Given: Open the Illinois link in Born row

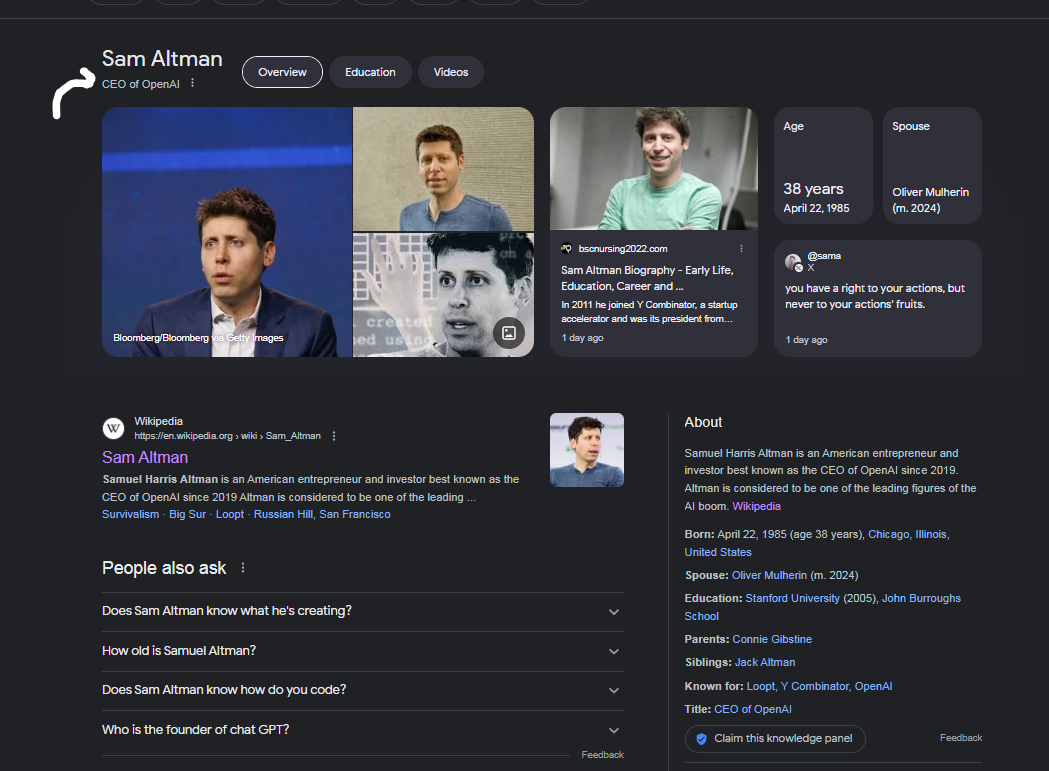Looking at the screenshot, I should [931, 534].
